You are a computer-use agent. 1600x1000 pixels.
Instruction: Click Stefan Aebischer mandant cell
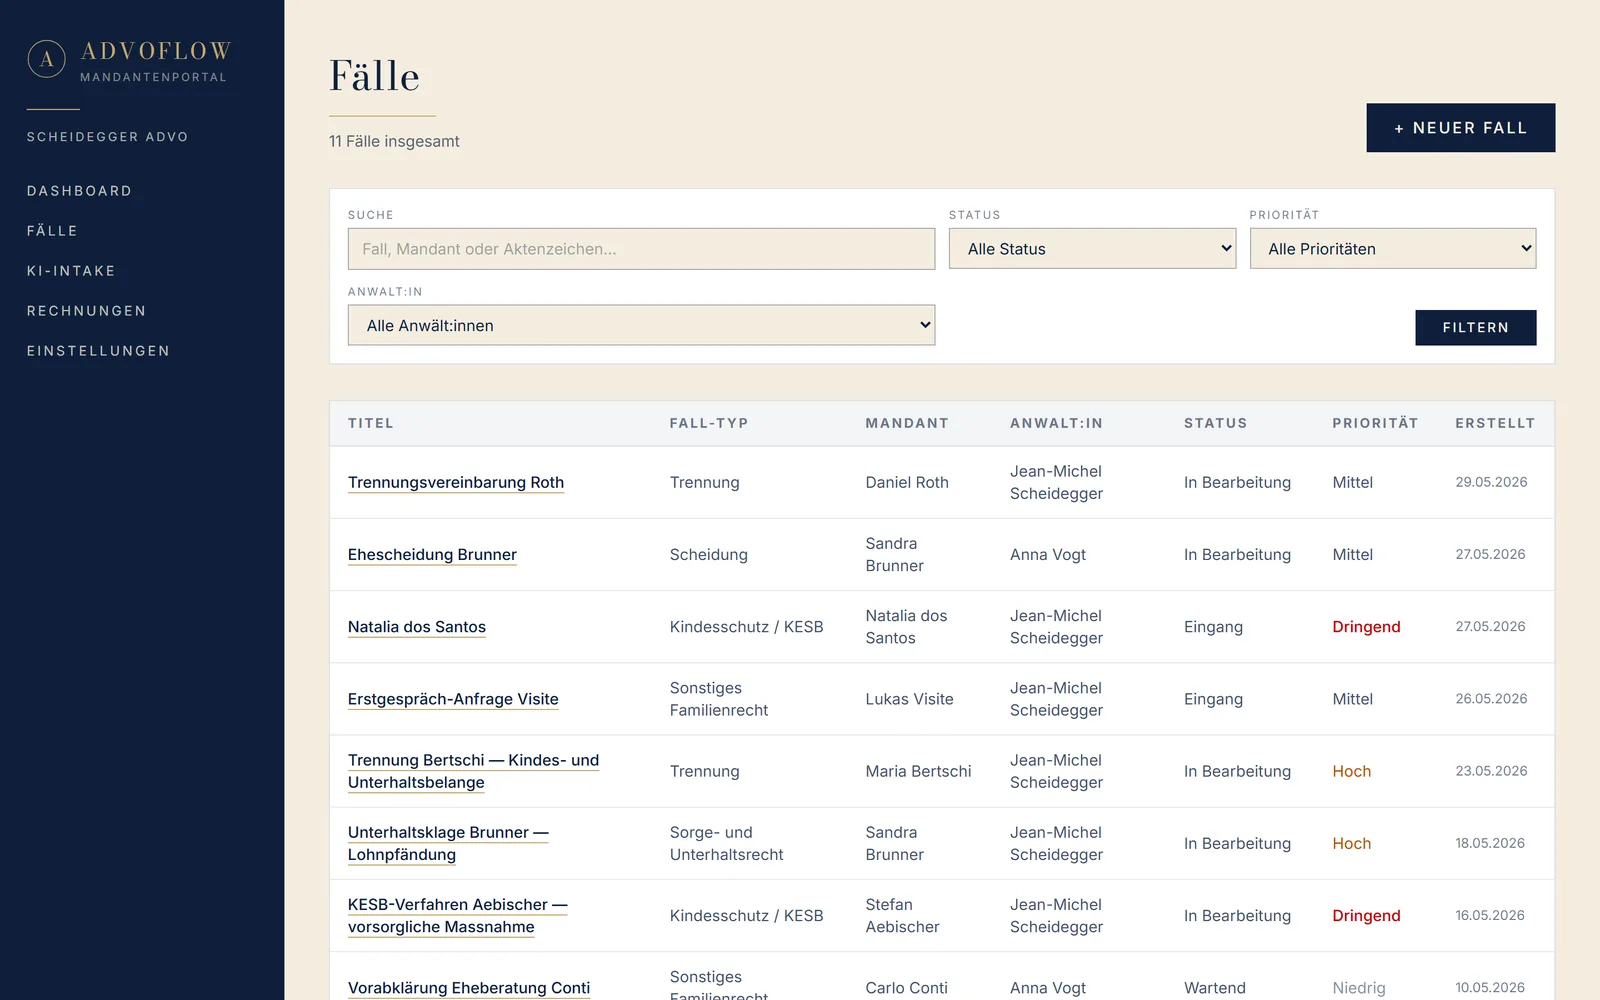coord(902,915)
